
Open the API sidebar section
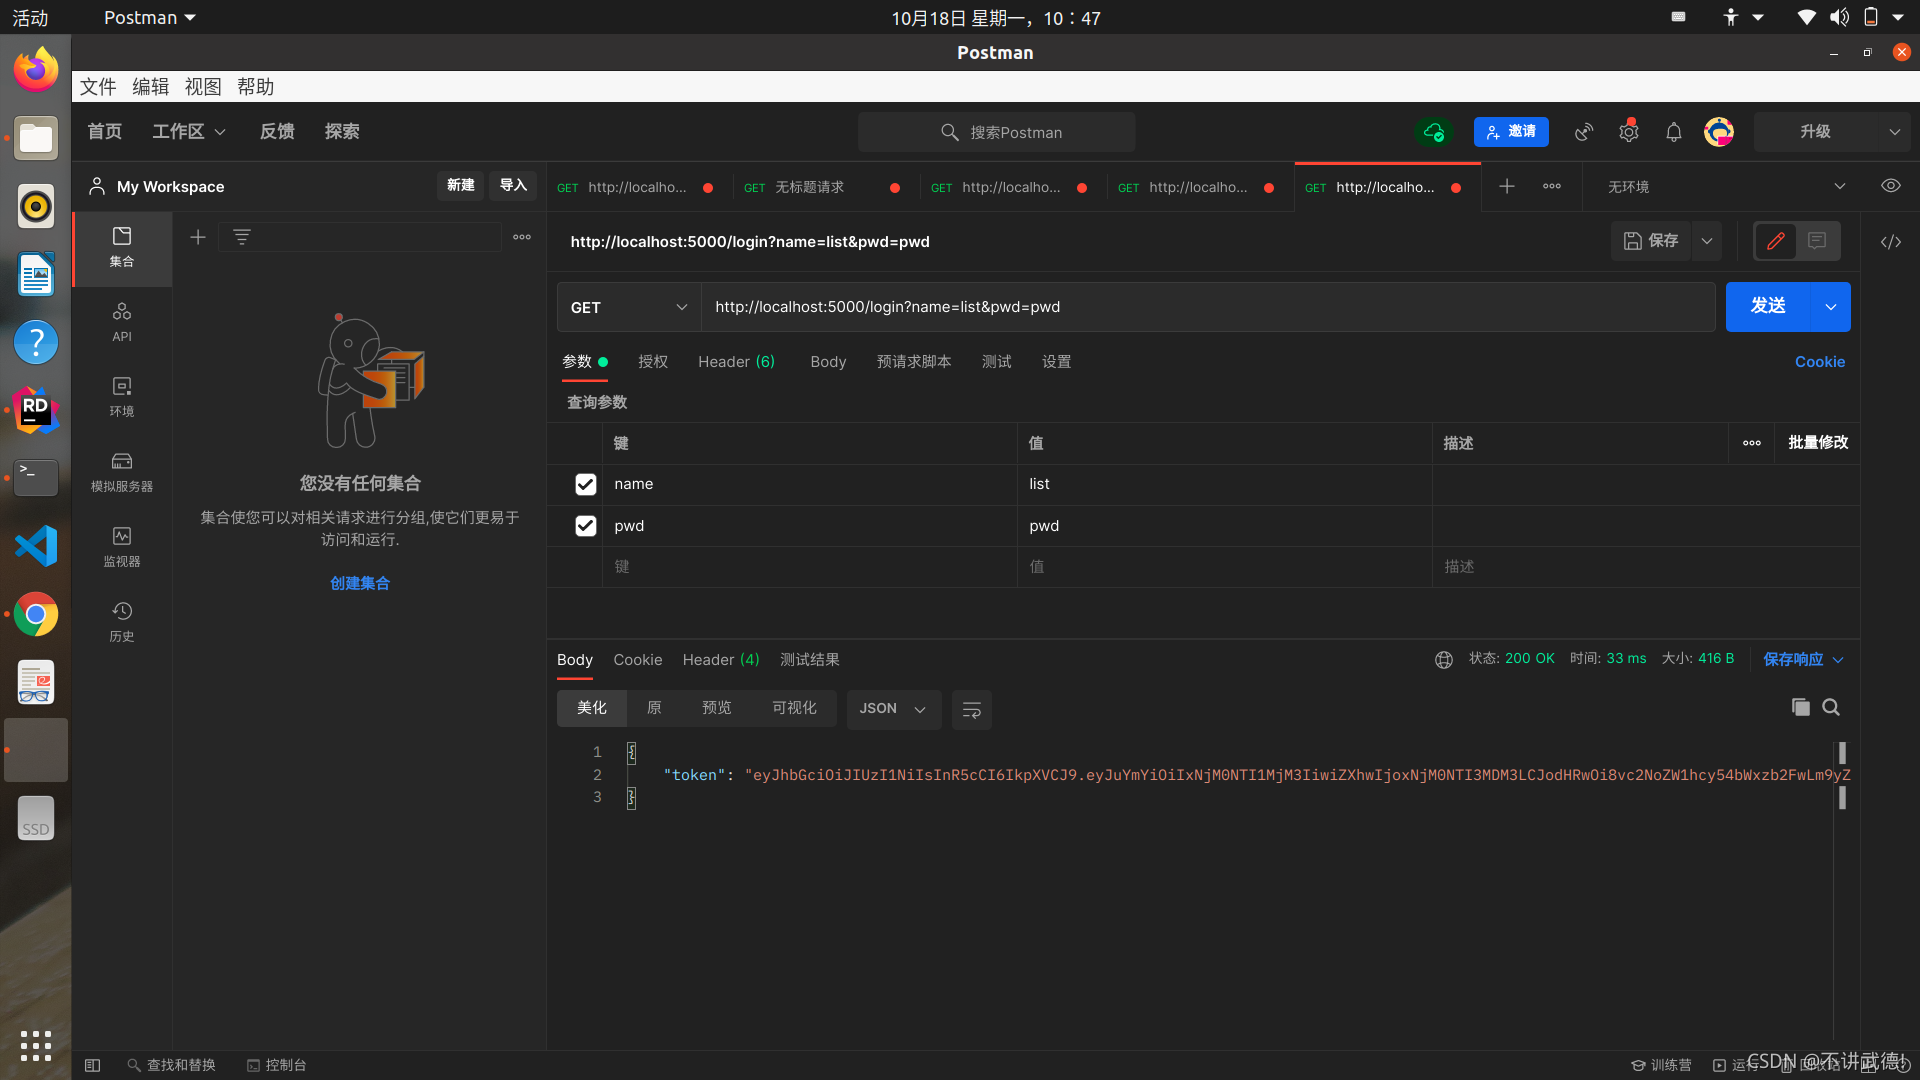(x=122, y=322)
